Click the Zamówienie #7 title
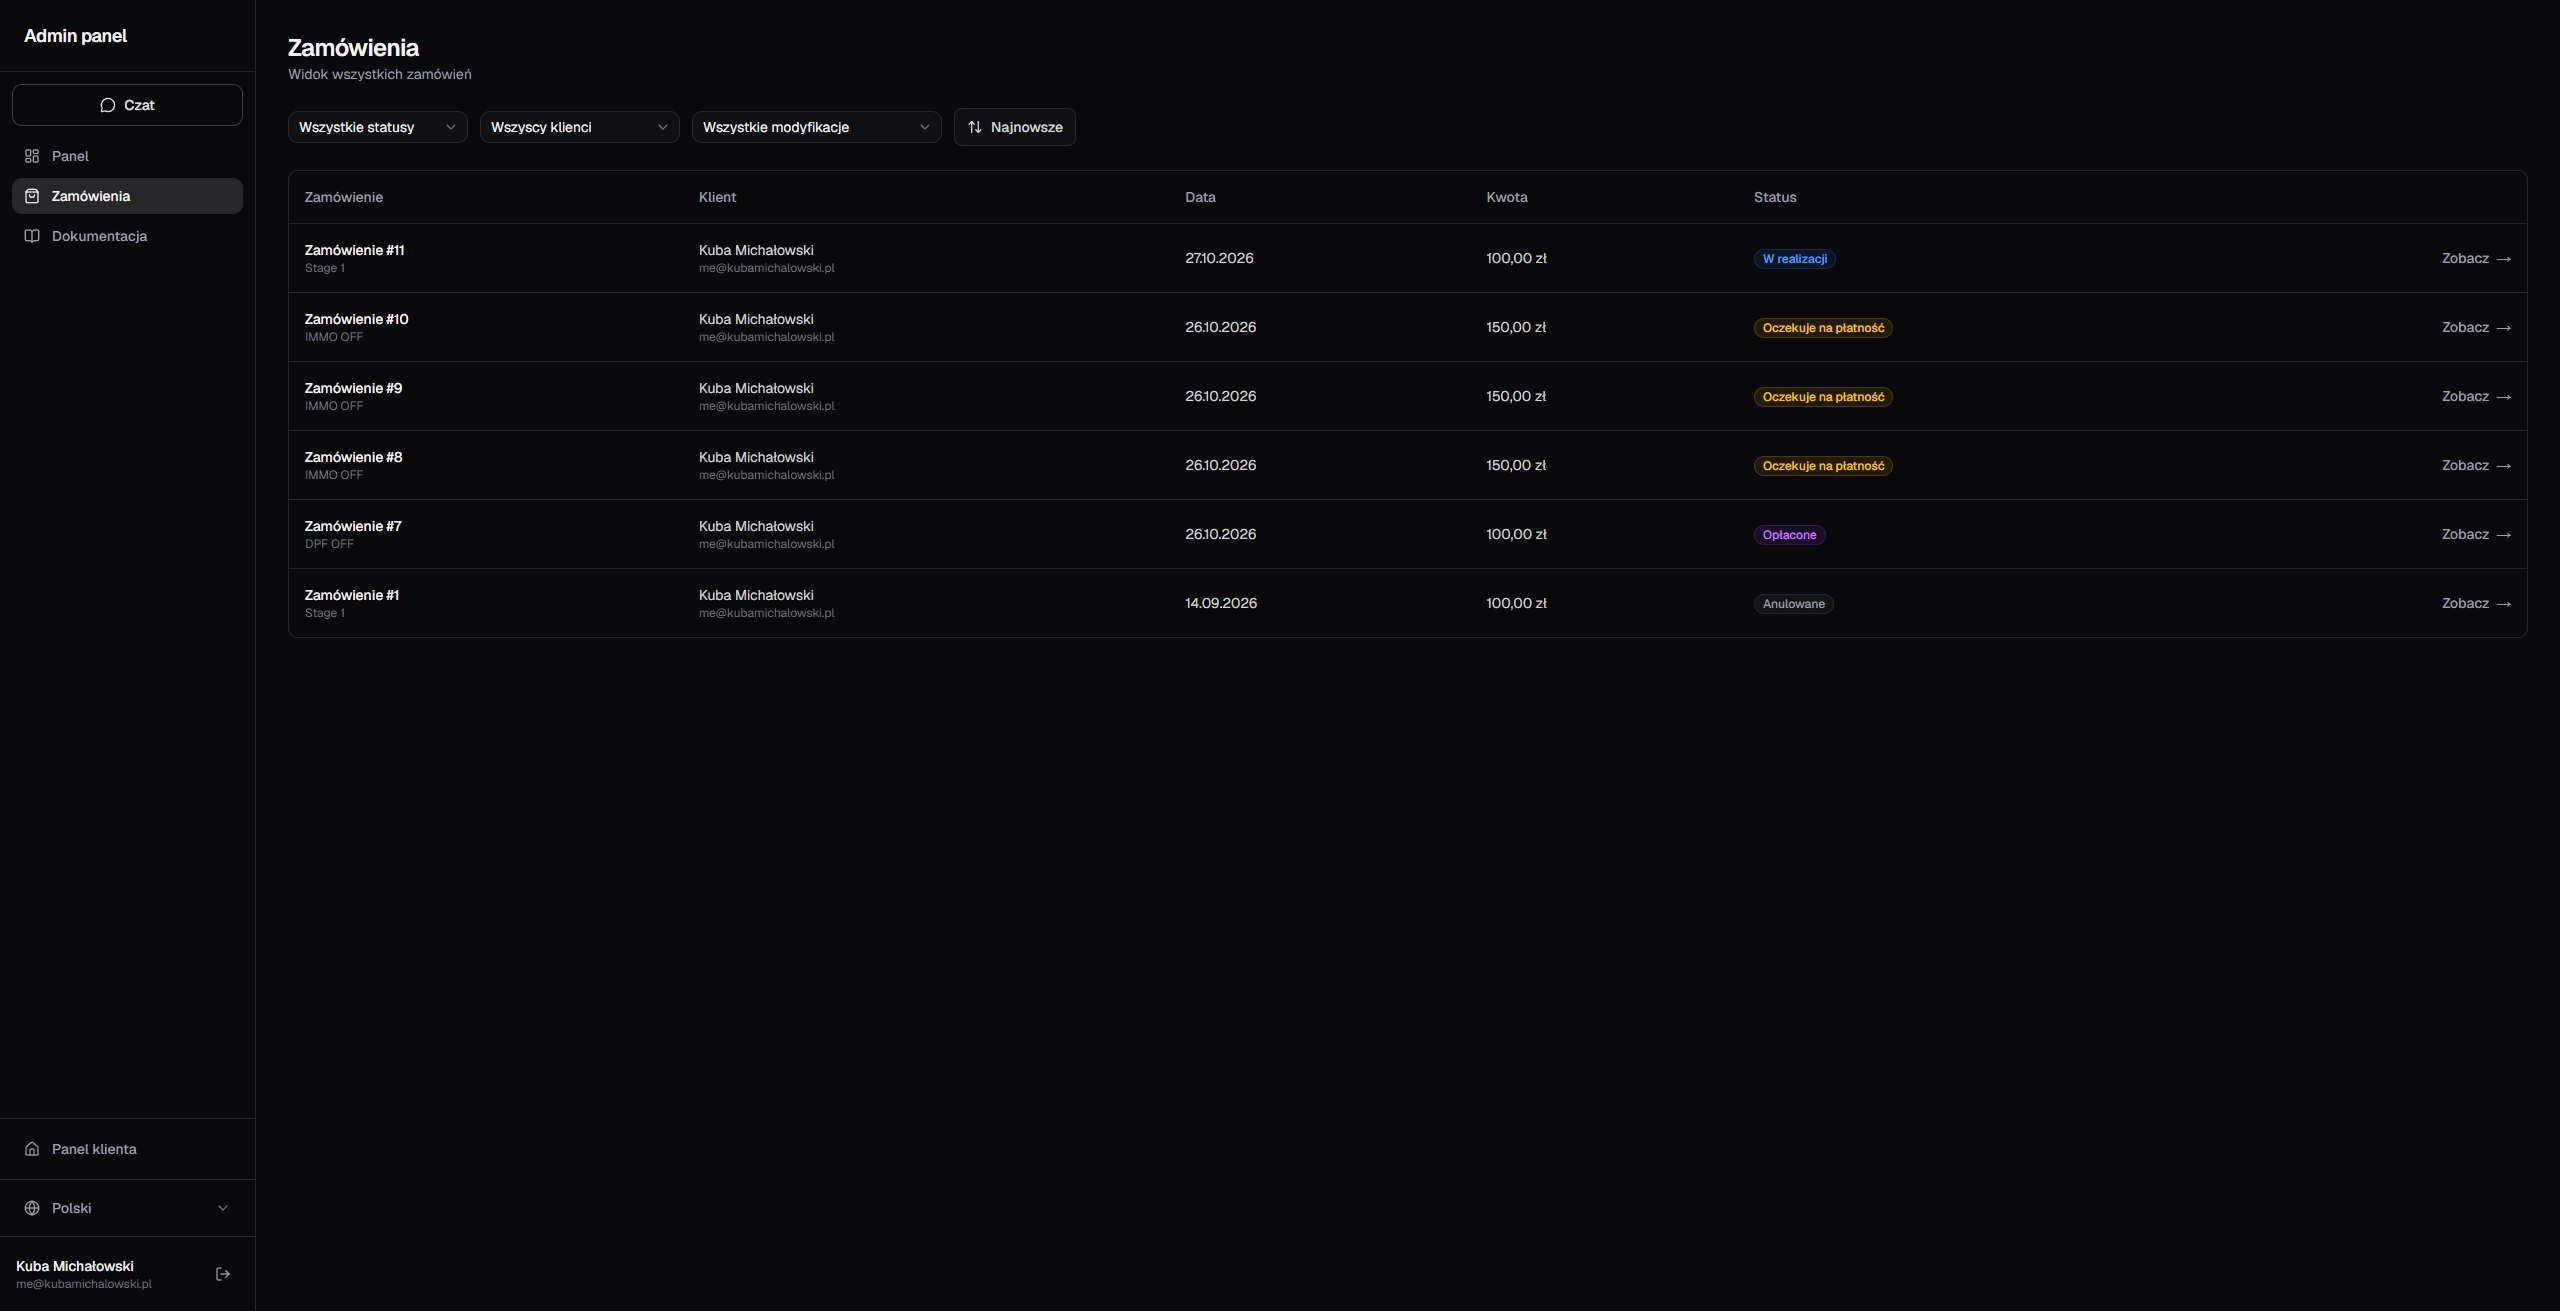 pyautogui.click(x=353, y=526)
